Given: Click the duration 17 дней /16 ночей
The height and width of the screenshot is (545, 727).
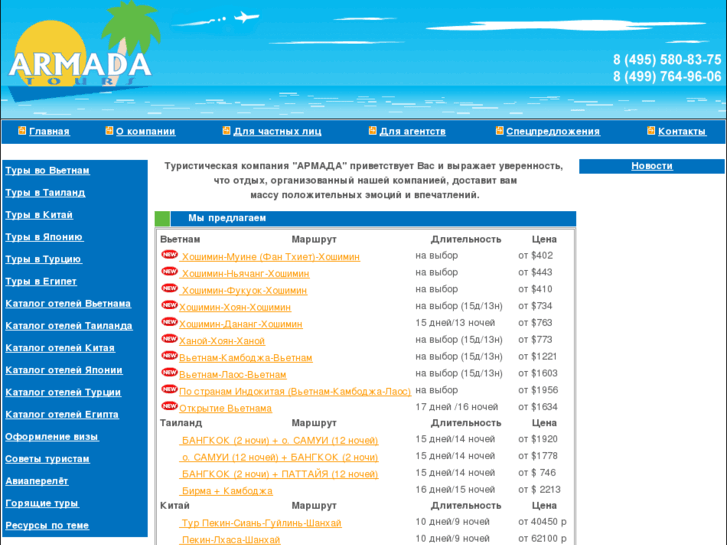Looking at the screenshot, I should pyautogui.click(x=457, y=407).
